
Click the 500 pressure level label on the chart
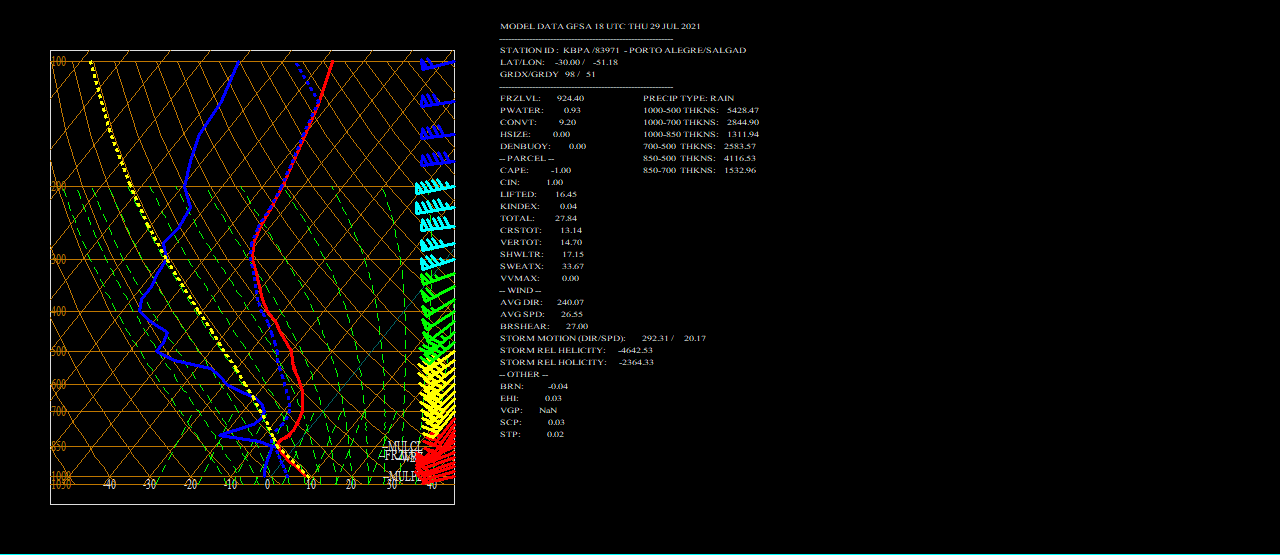tap(59, 352)
